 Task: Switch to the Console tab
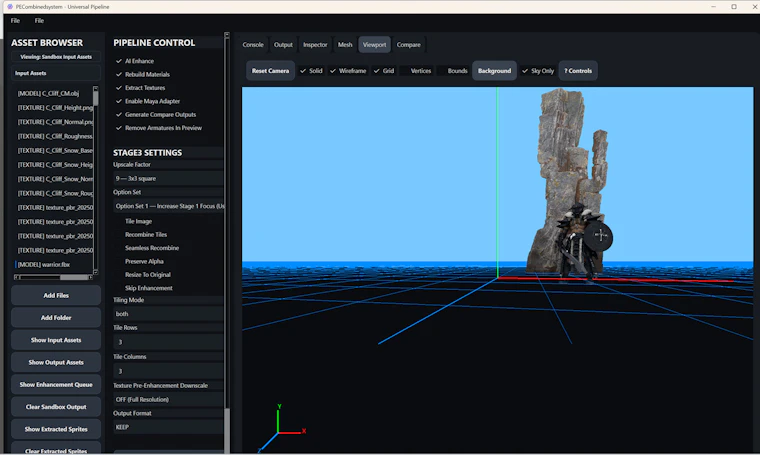pyautogui.click(x=253, y=45)
